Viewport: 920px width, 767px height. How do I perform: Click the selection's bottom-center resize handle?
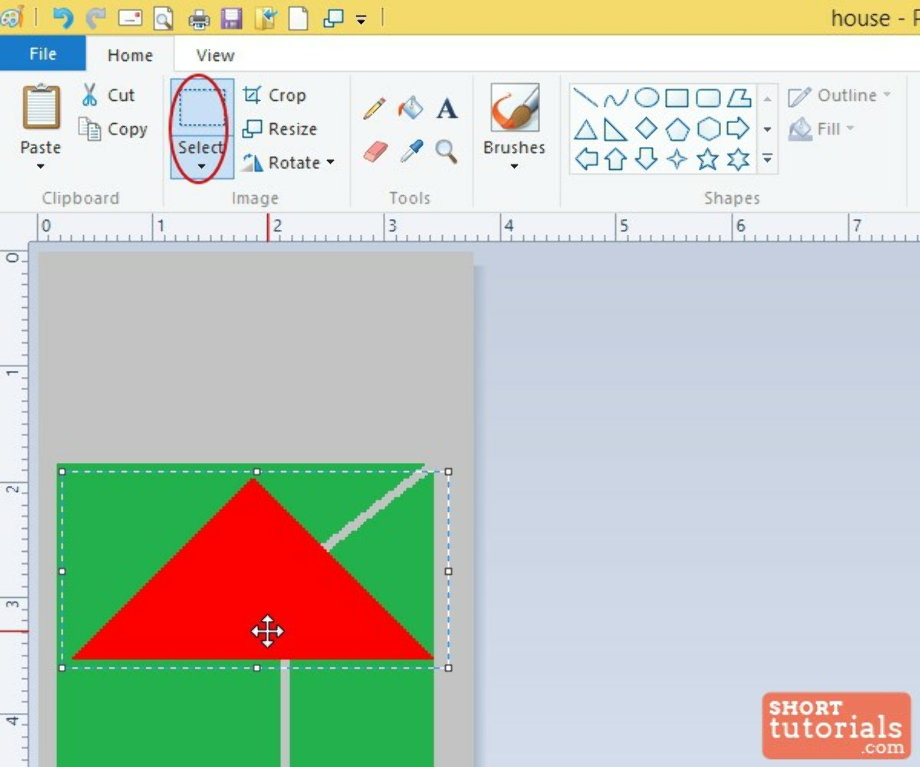(x=256, y=668)
